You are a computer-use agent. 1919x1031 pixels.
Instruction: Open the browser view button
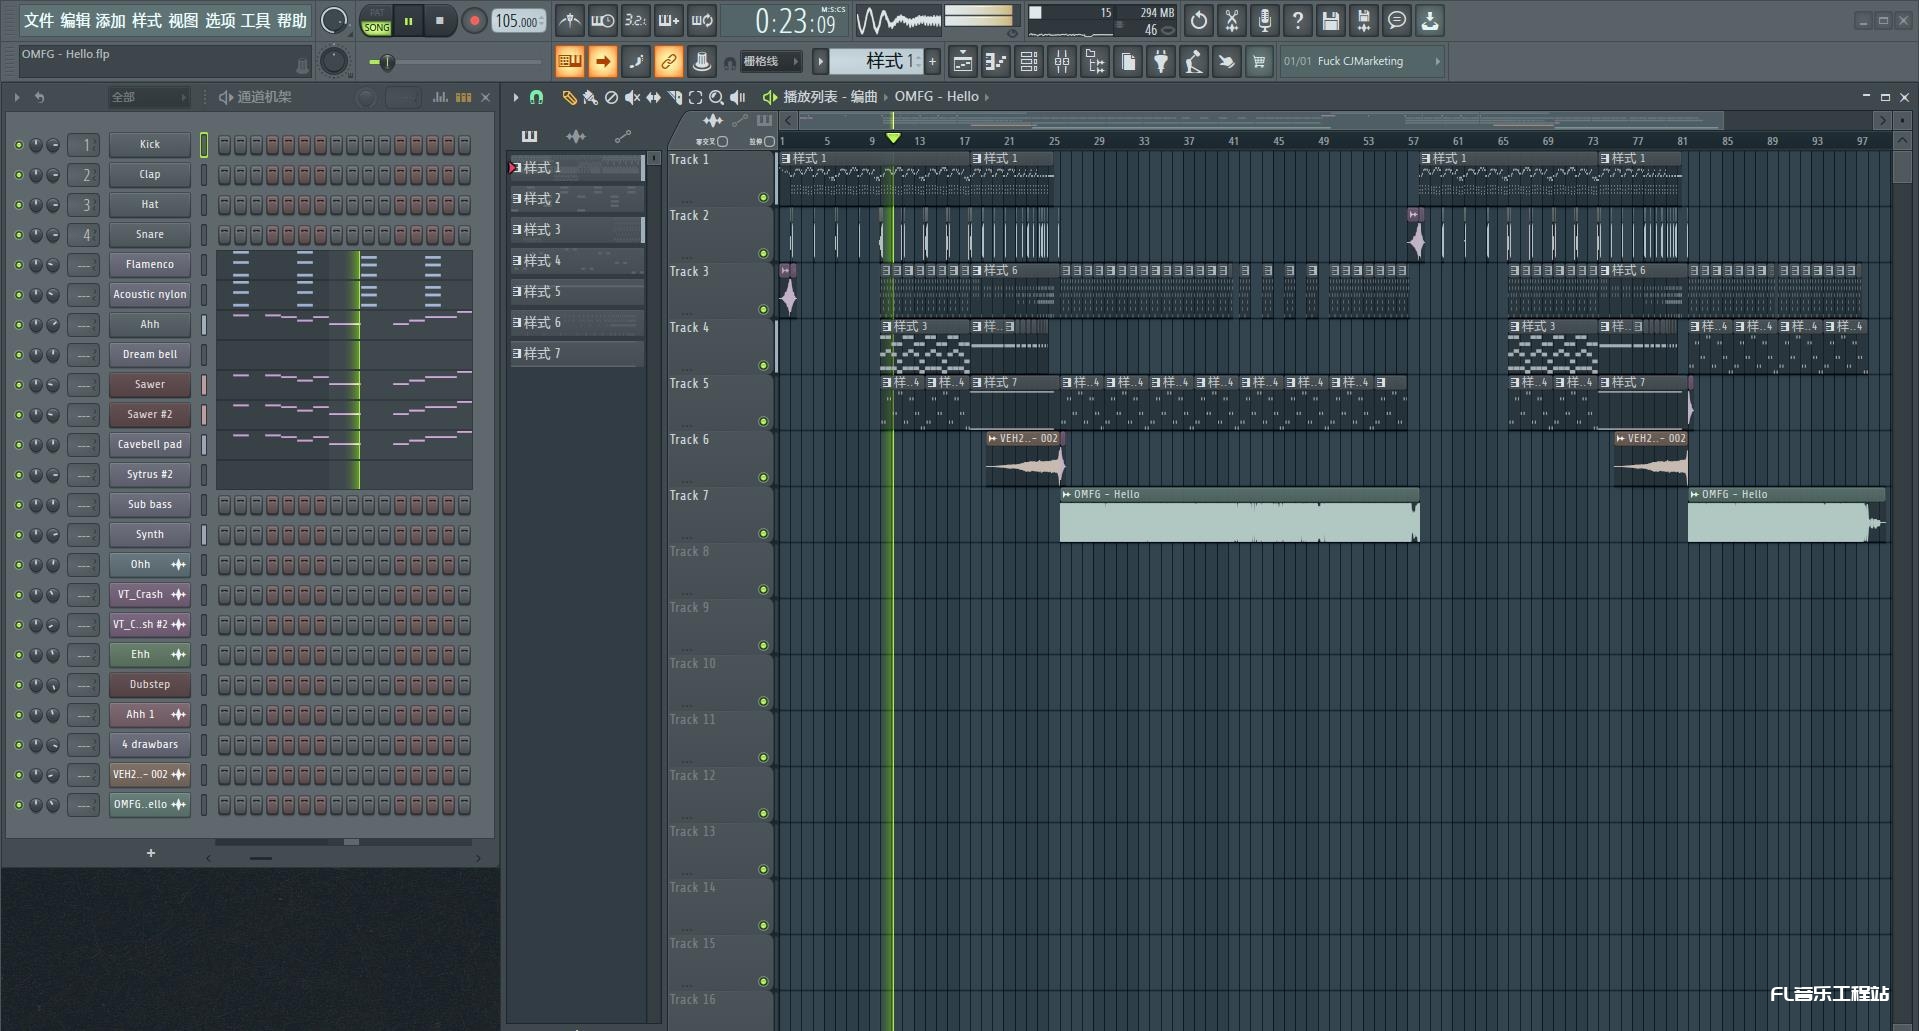1095,62
